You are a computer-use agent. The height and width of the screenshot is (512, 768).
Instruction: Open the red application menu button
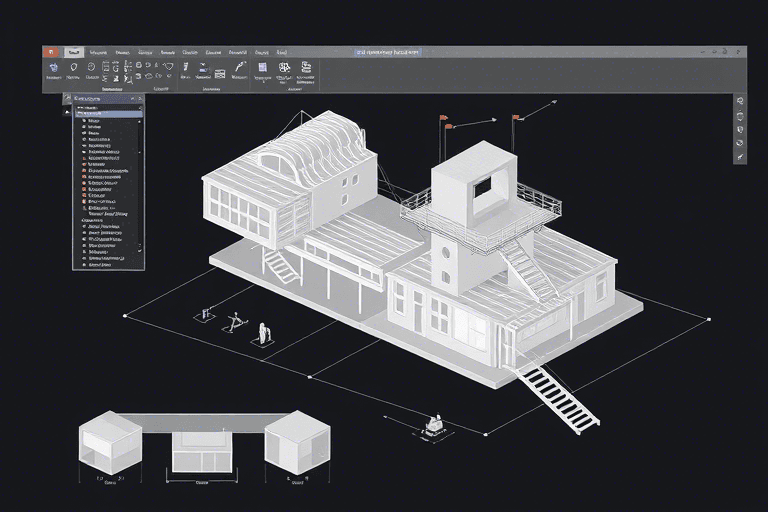click(x=49, y=51)
